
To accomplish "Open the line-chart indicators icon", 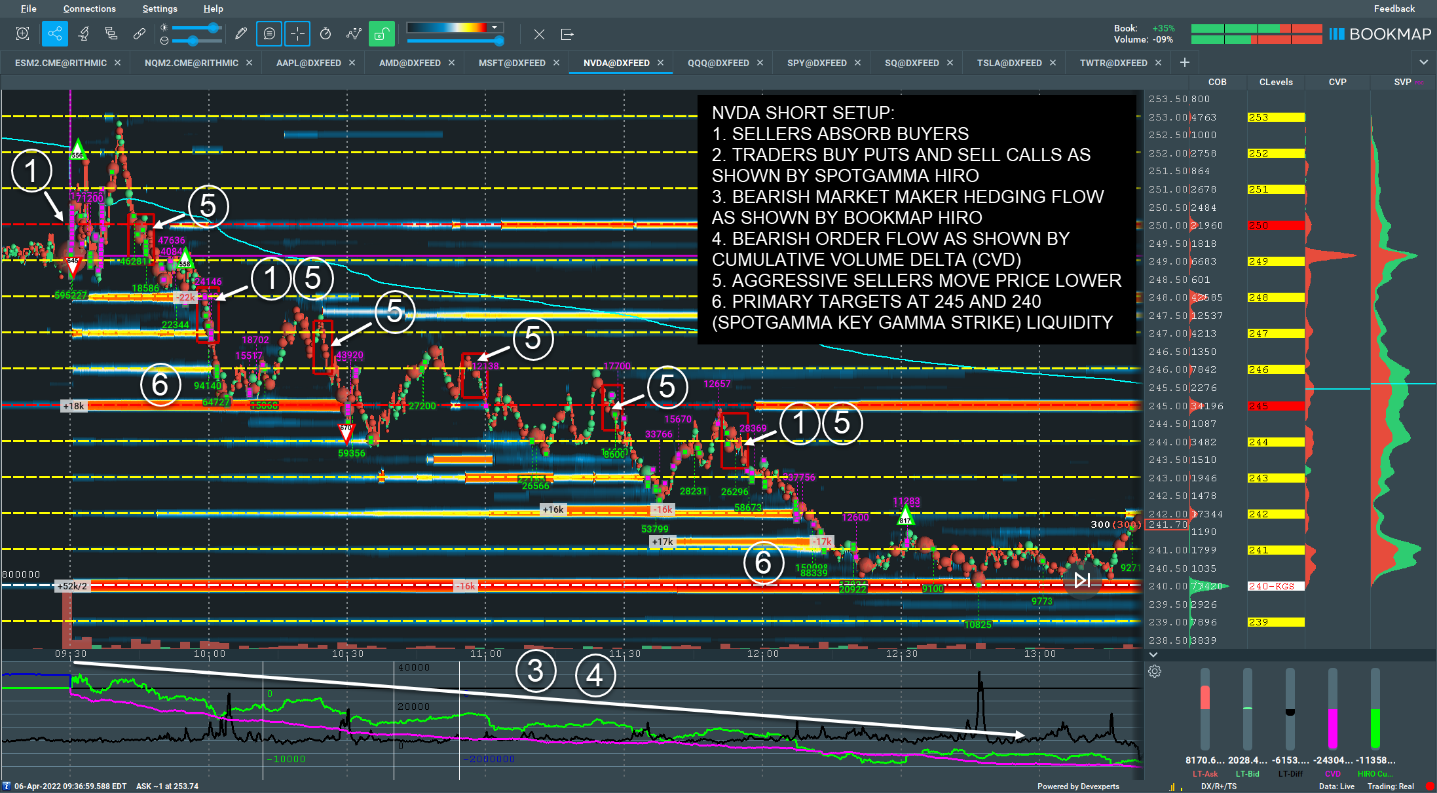I will tap(353, 33).
